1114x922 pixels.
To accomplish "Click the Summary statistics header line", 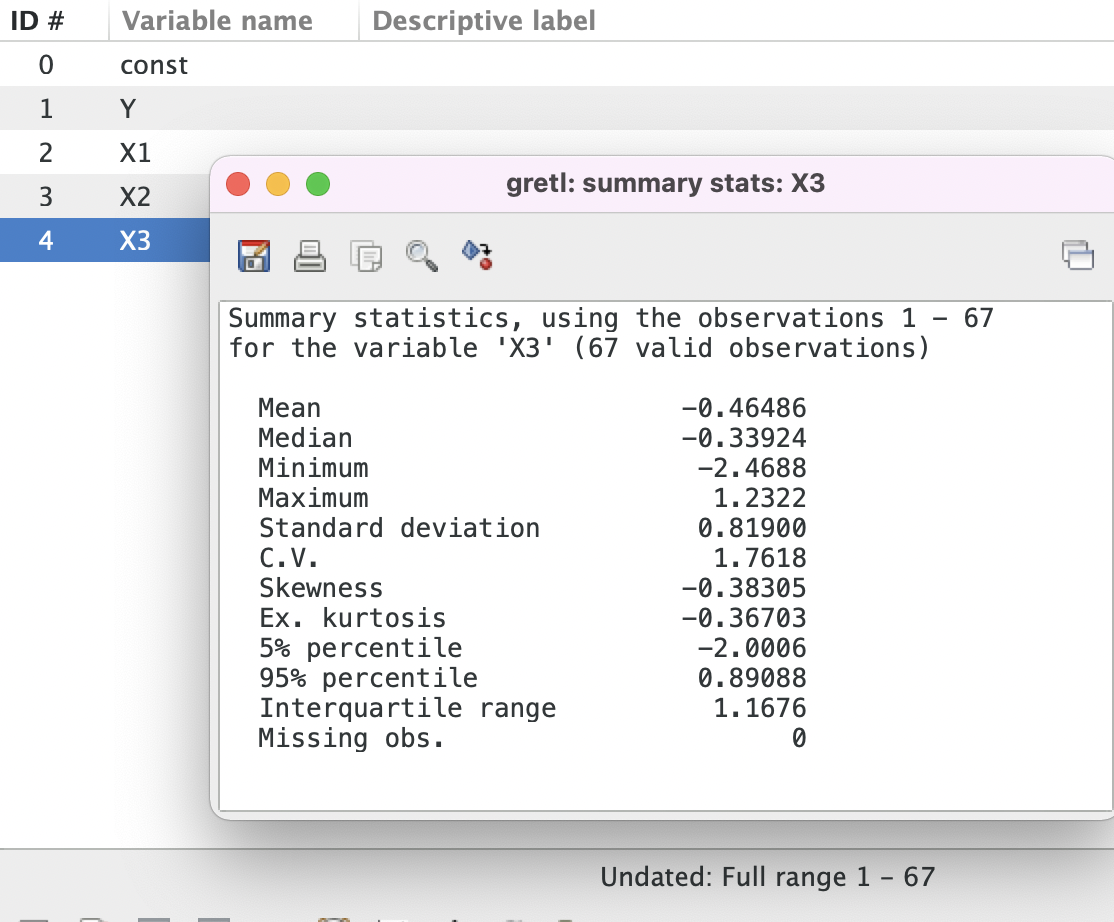I will point(610,318).
